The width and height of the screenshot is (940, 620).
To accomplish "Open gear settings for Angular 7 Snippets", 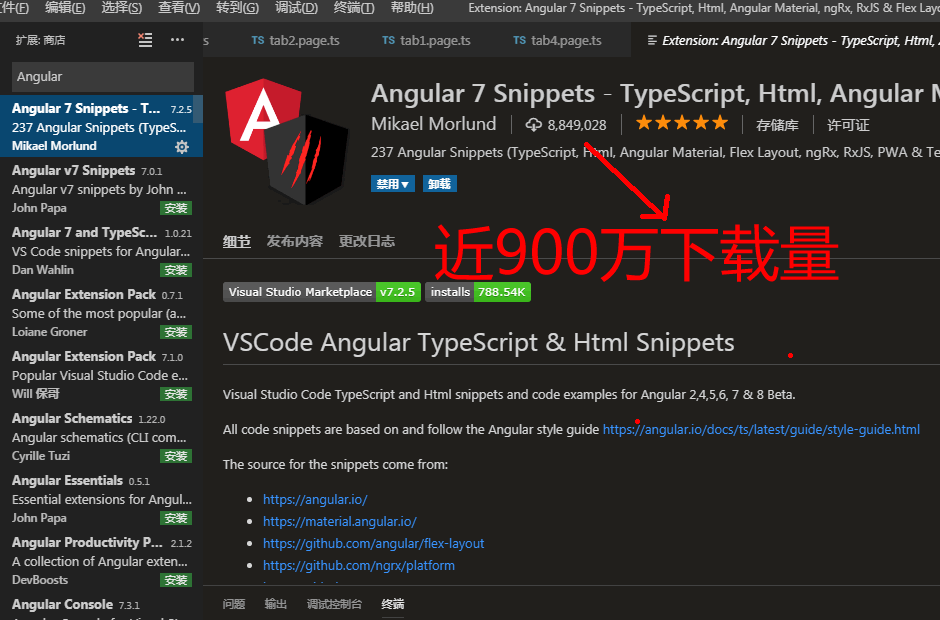I will 182,147.
